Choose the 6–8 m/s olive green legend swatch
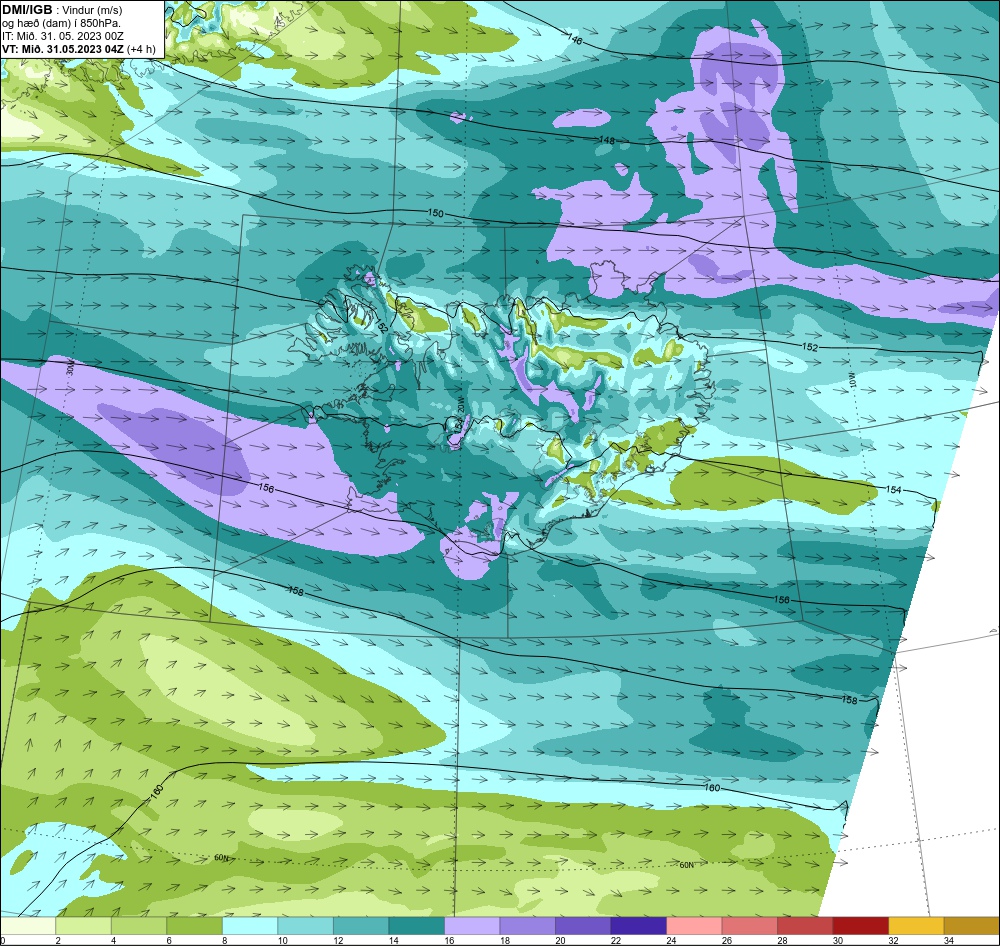The image size is (1000, 946). (x=195, y=926)
